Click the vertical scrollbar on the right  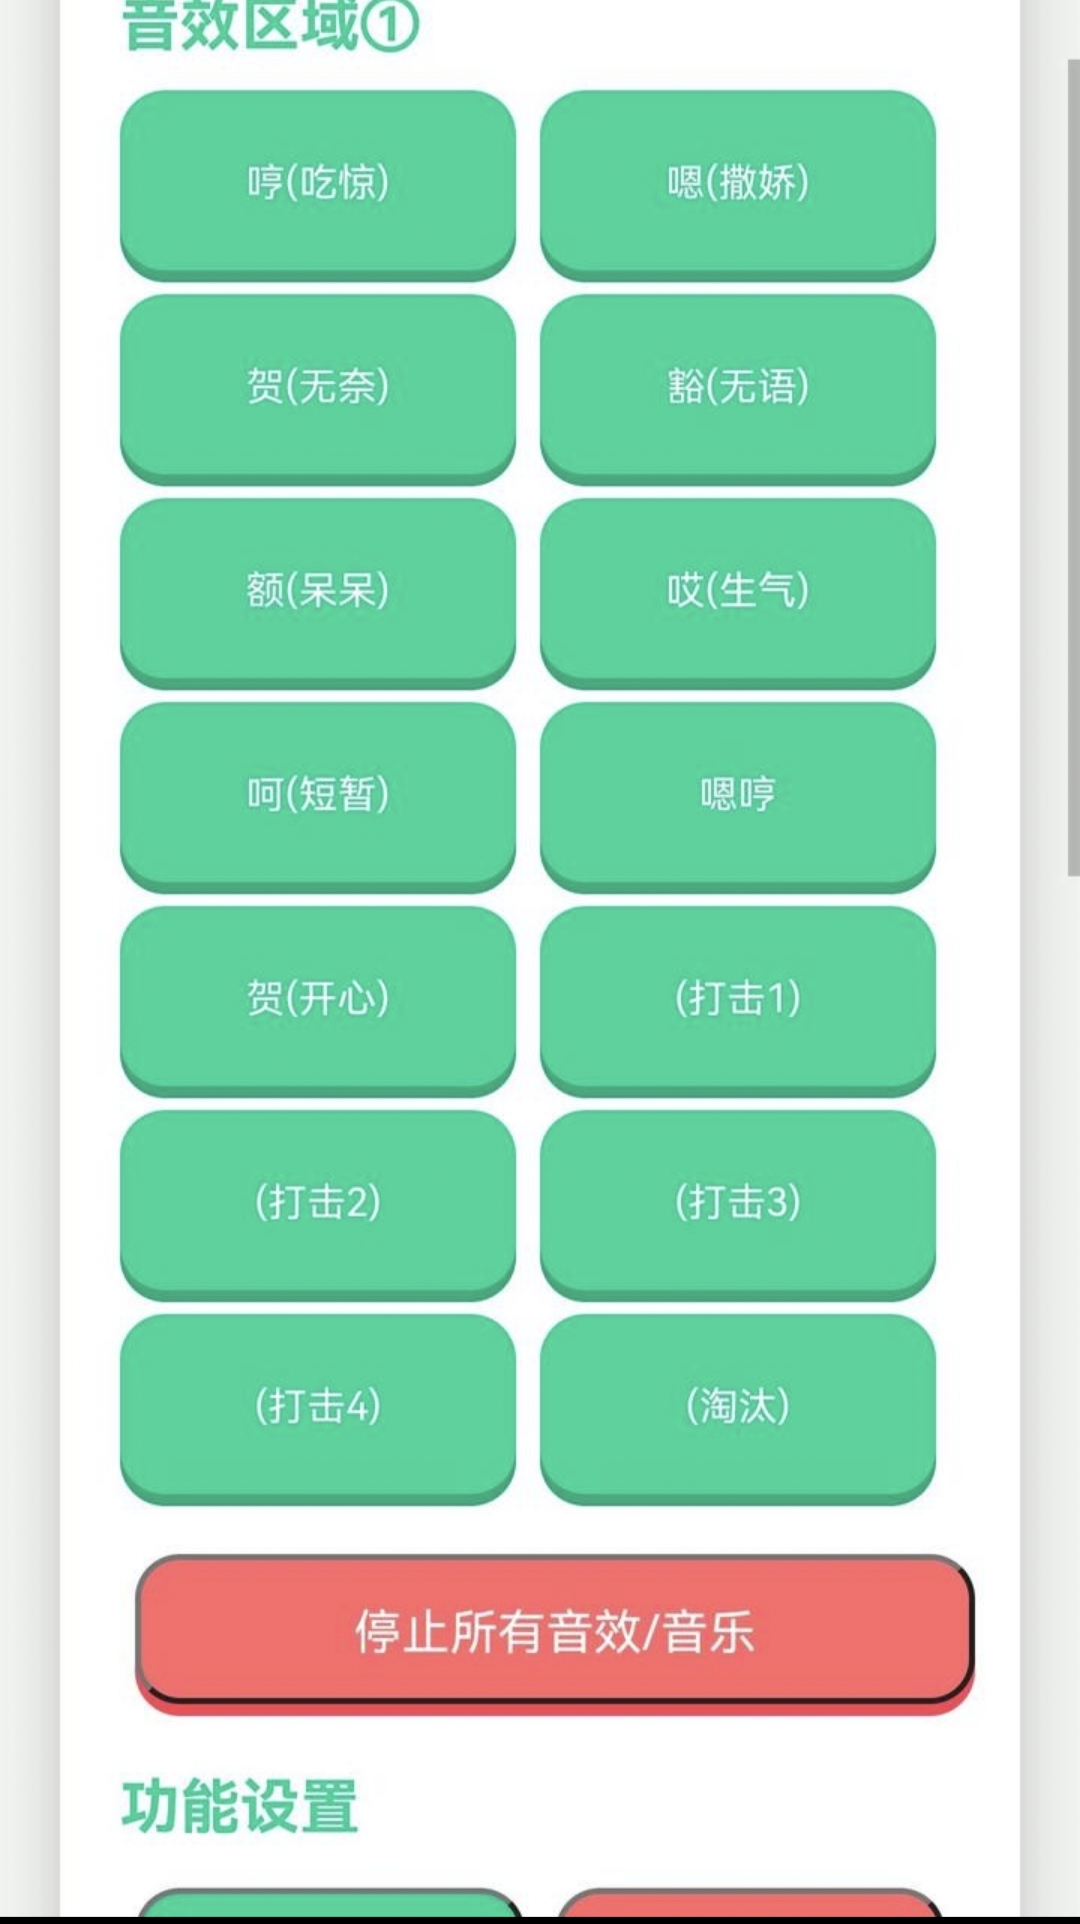coord(1073,468)
